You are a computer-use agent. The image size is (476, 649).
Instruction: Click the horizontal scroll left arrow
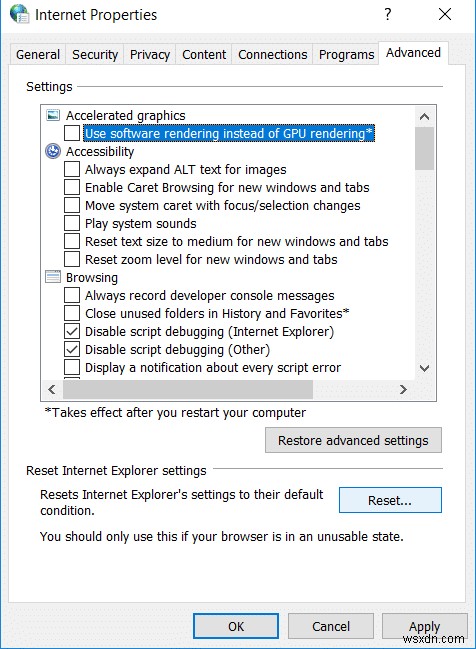pos(52,389)
